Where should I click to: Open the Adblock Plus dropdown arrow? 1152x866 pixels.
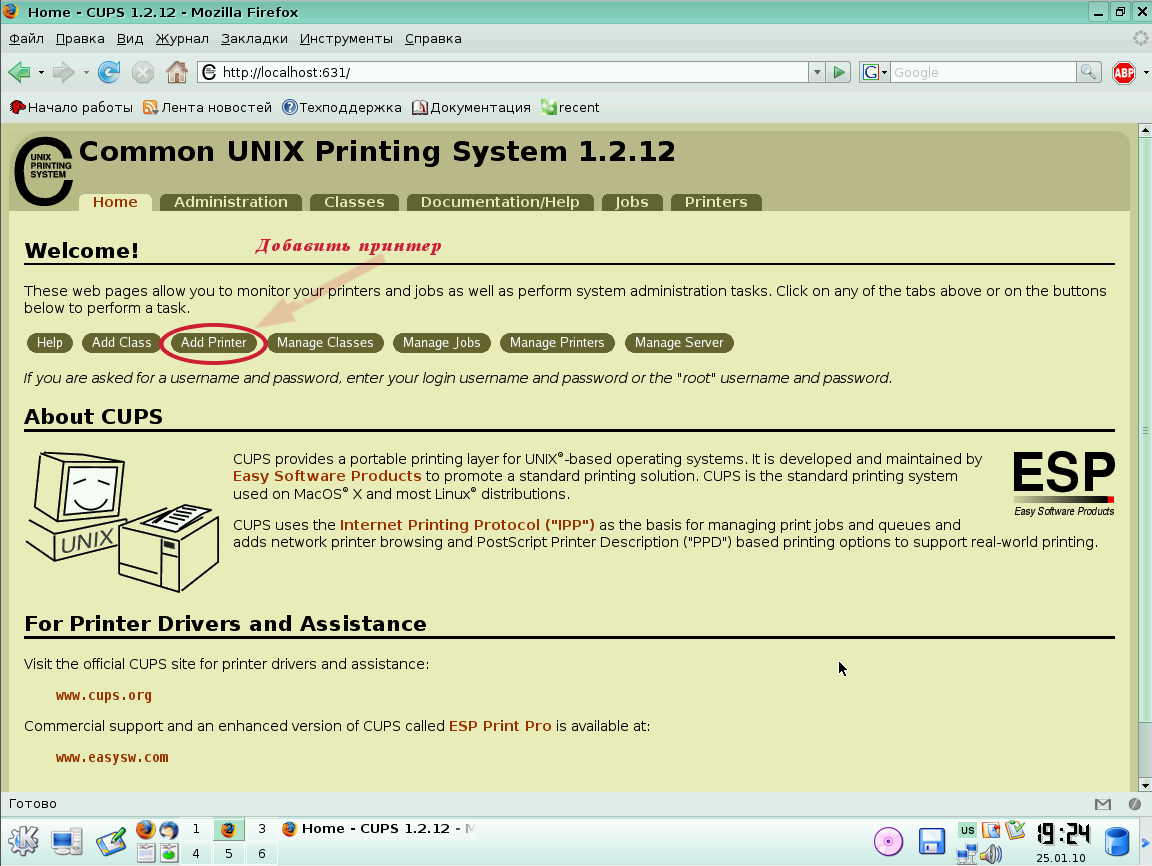pyautogui.click(x=1145, y=72)
